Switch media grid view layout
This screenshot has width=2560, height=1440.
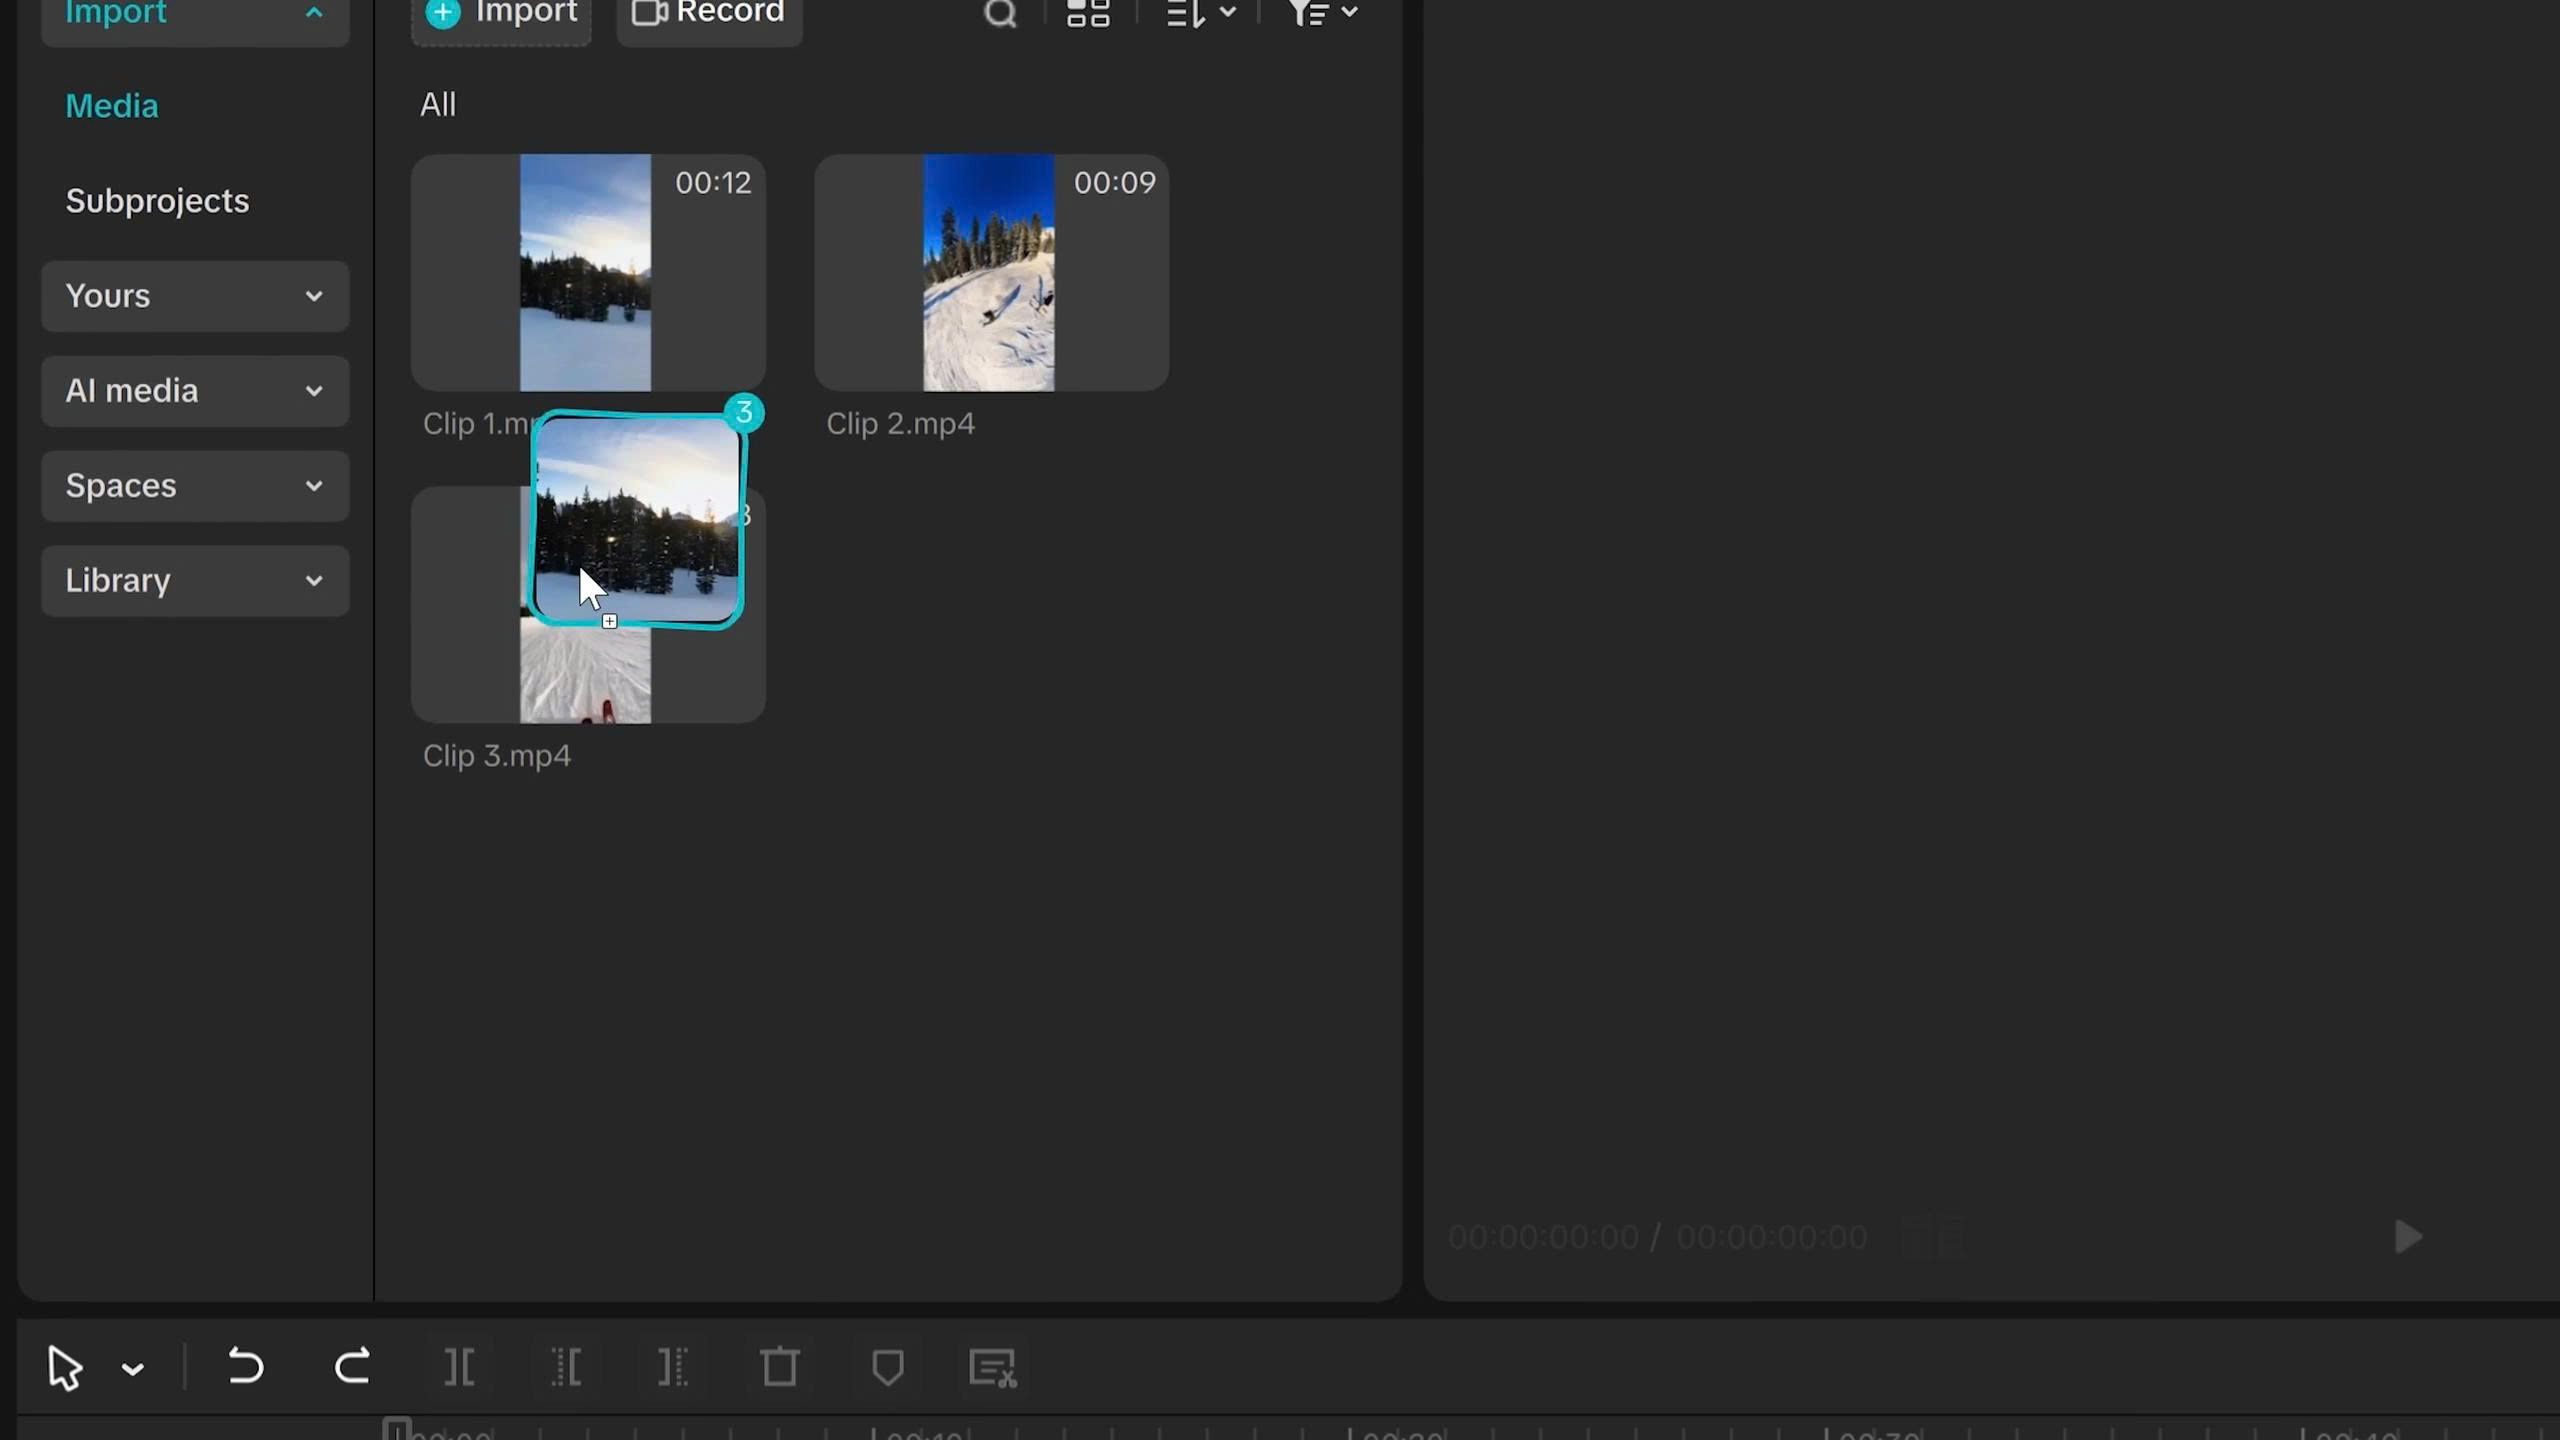[1088, 13]
